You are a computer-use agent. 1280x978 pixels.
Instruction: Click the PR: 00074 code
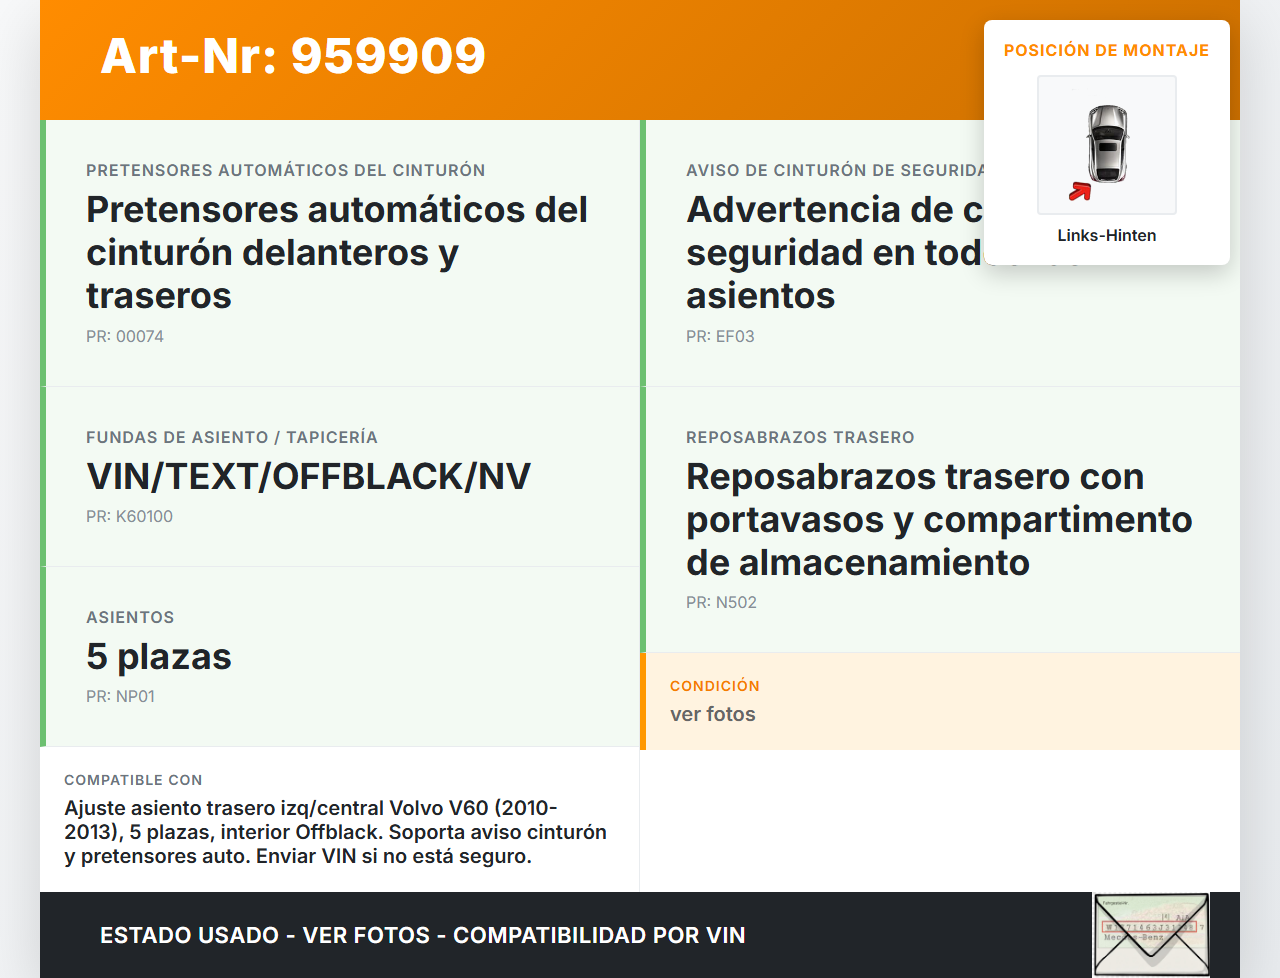pyautogui.click(x=125, y=336)
